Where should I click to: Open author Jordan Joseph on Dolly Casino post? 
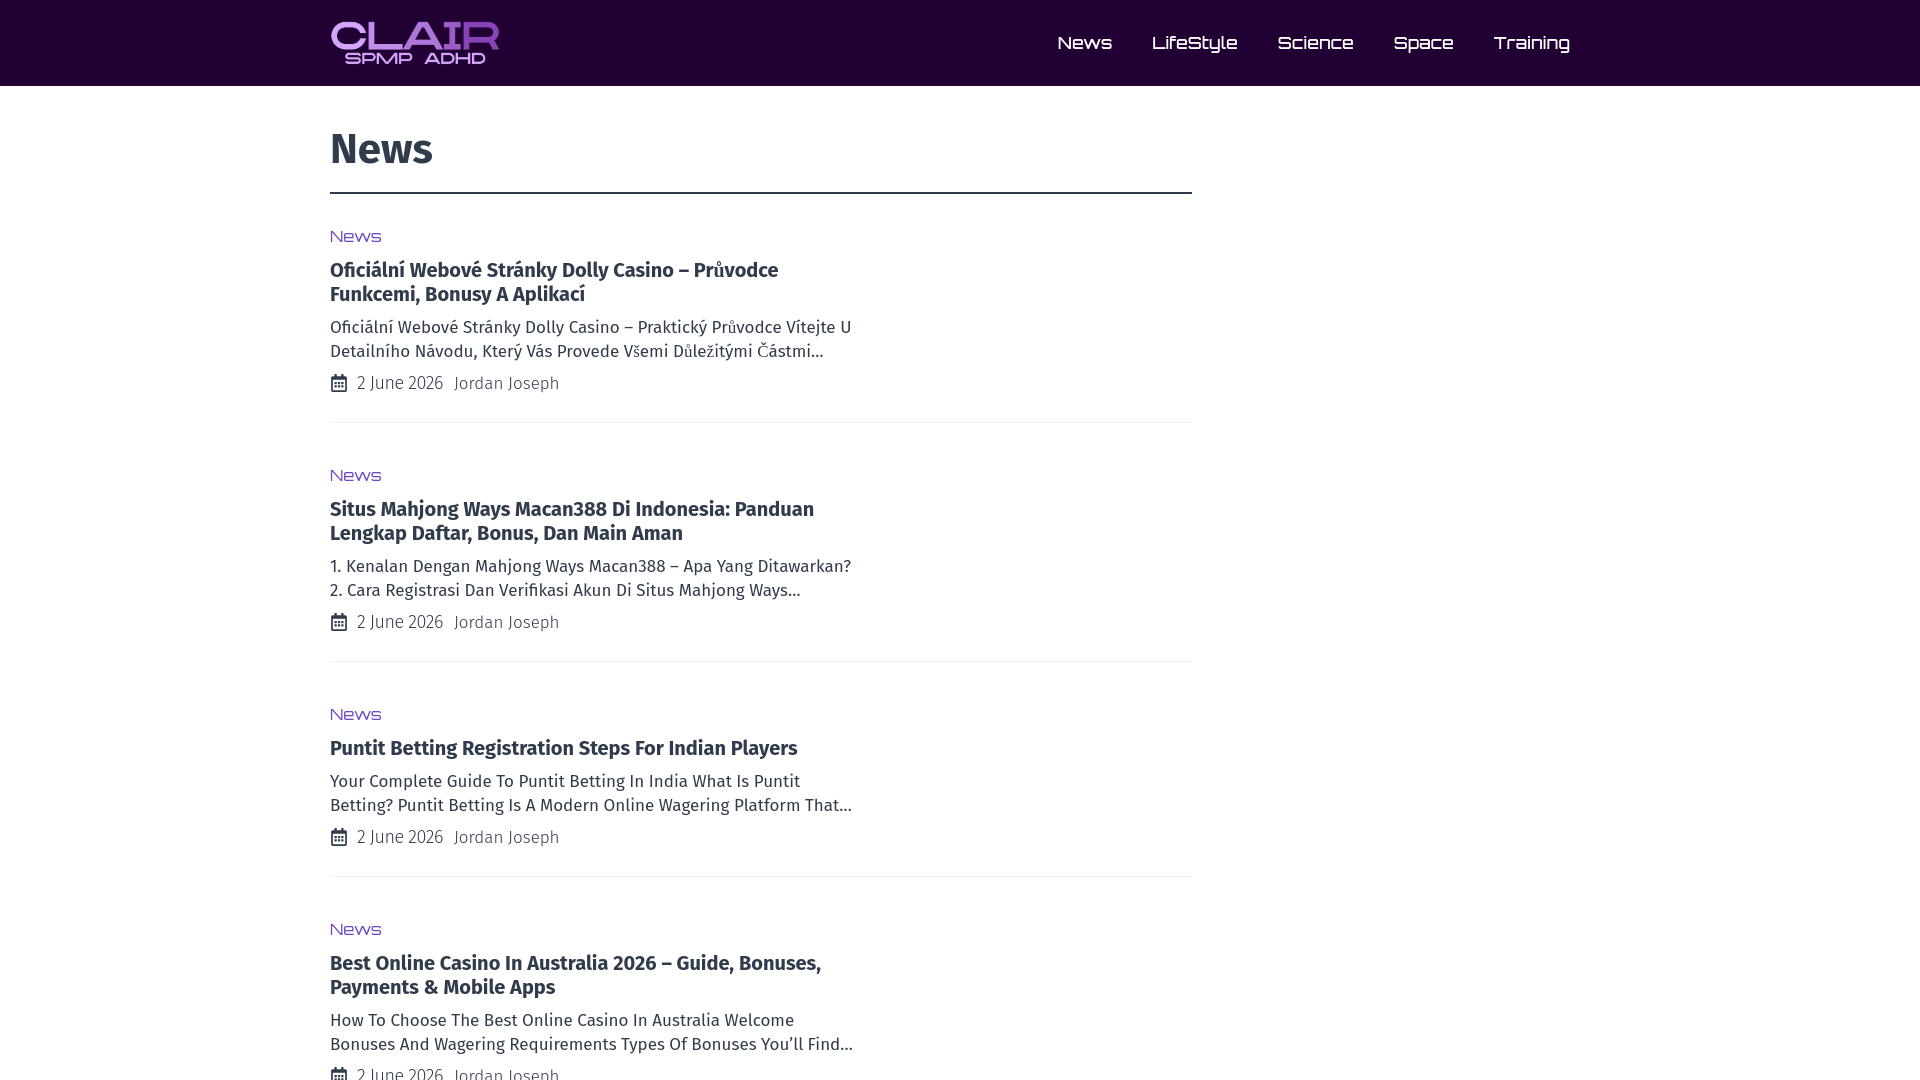click(x=506, y=383)
